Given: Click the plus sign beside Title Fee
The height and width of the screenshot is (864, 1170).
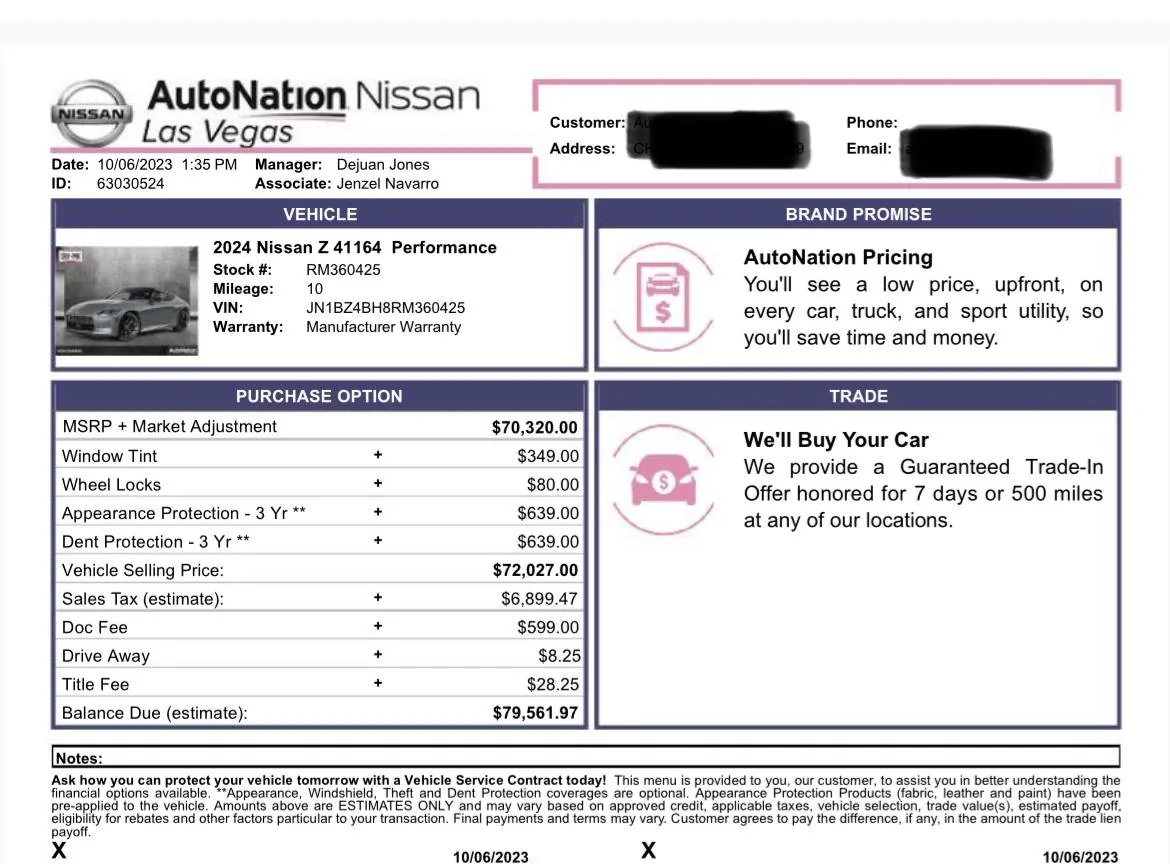Looking at the screenshot, I should click(378, 683).
